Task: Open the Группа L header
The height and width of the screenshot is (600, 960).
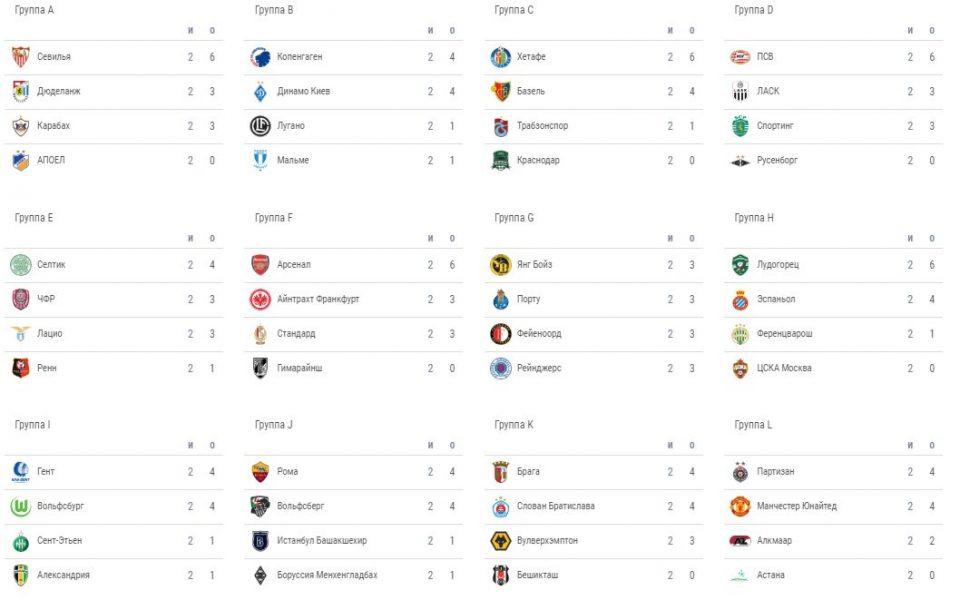Action: tap(753, 425)
